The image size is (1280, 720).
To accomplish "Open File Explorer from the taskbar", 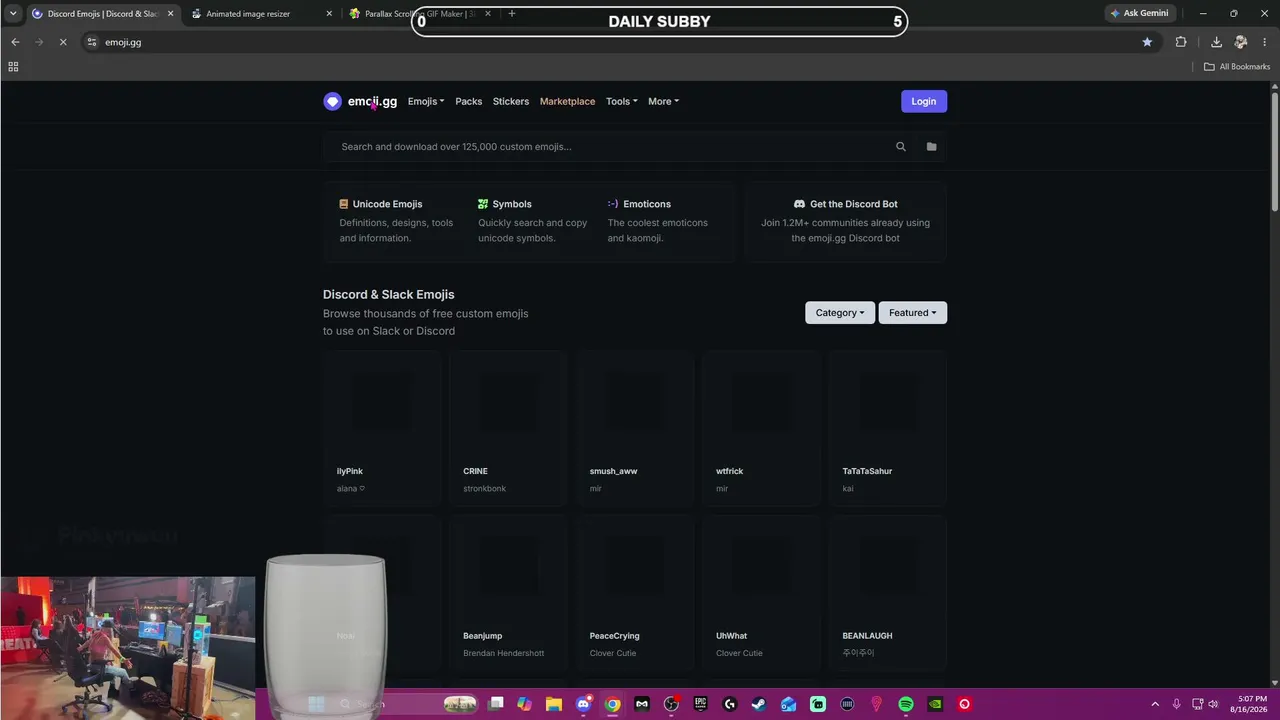I will click(x=554, y=704).
